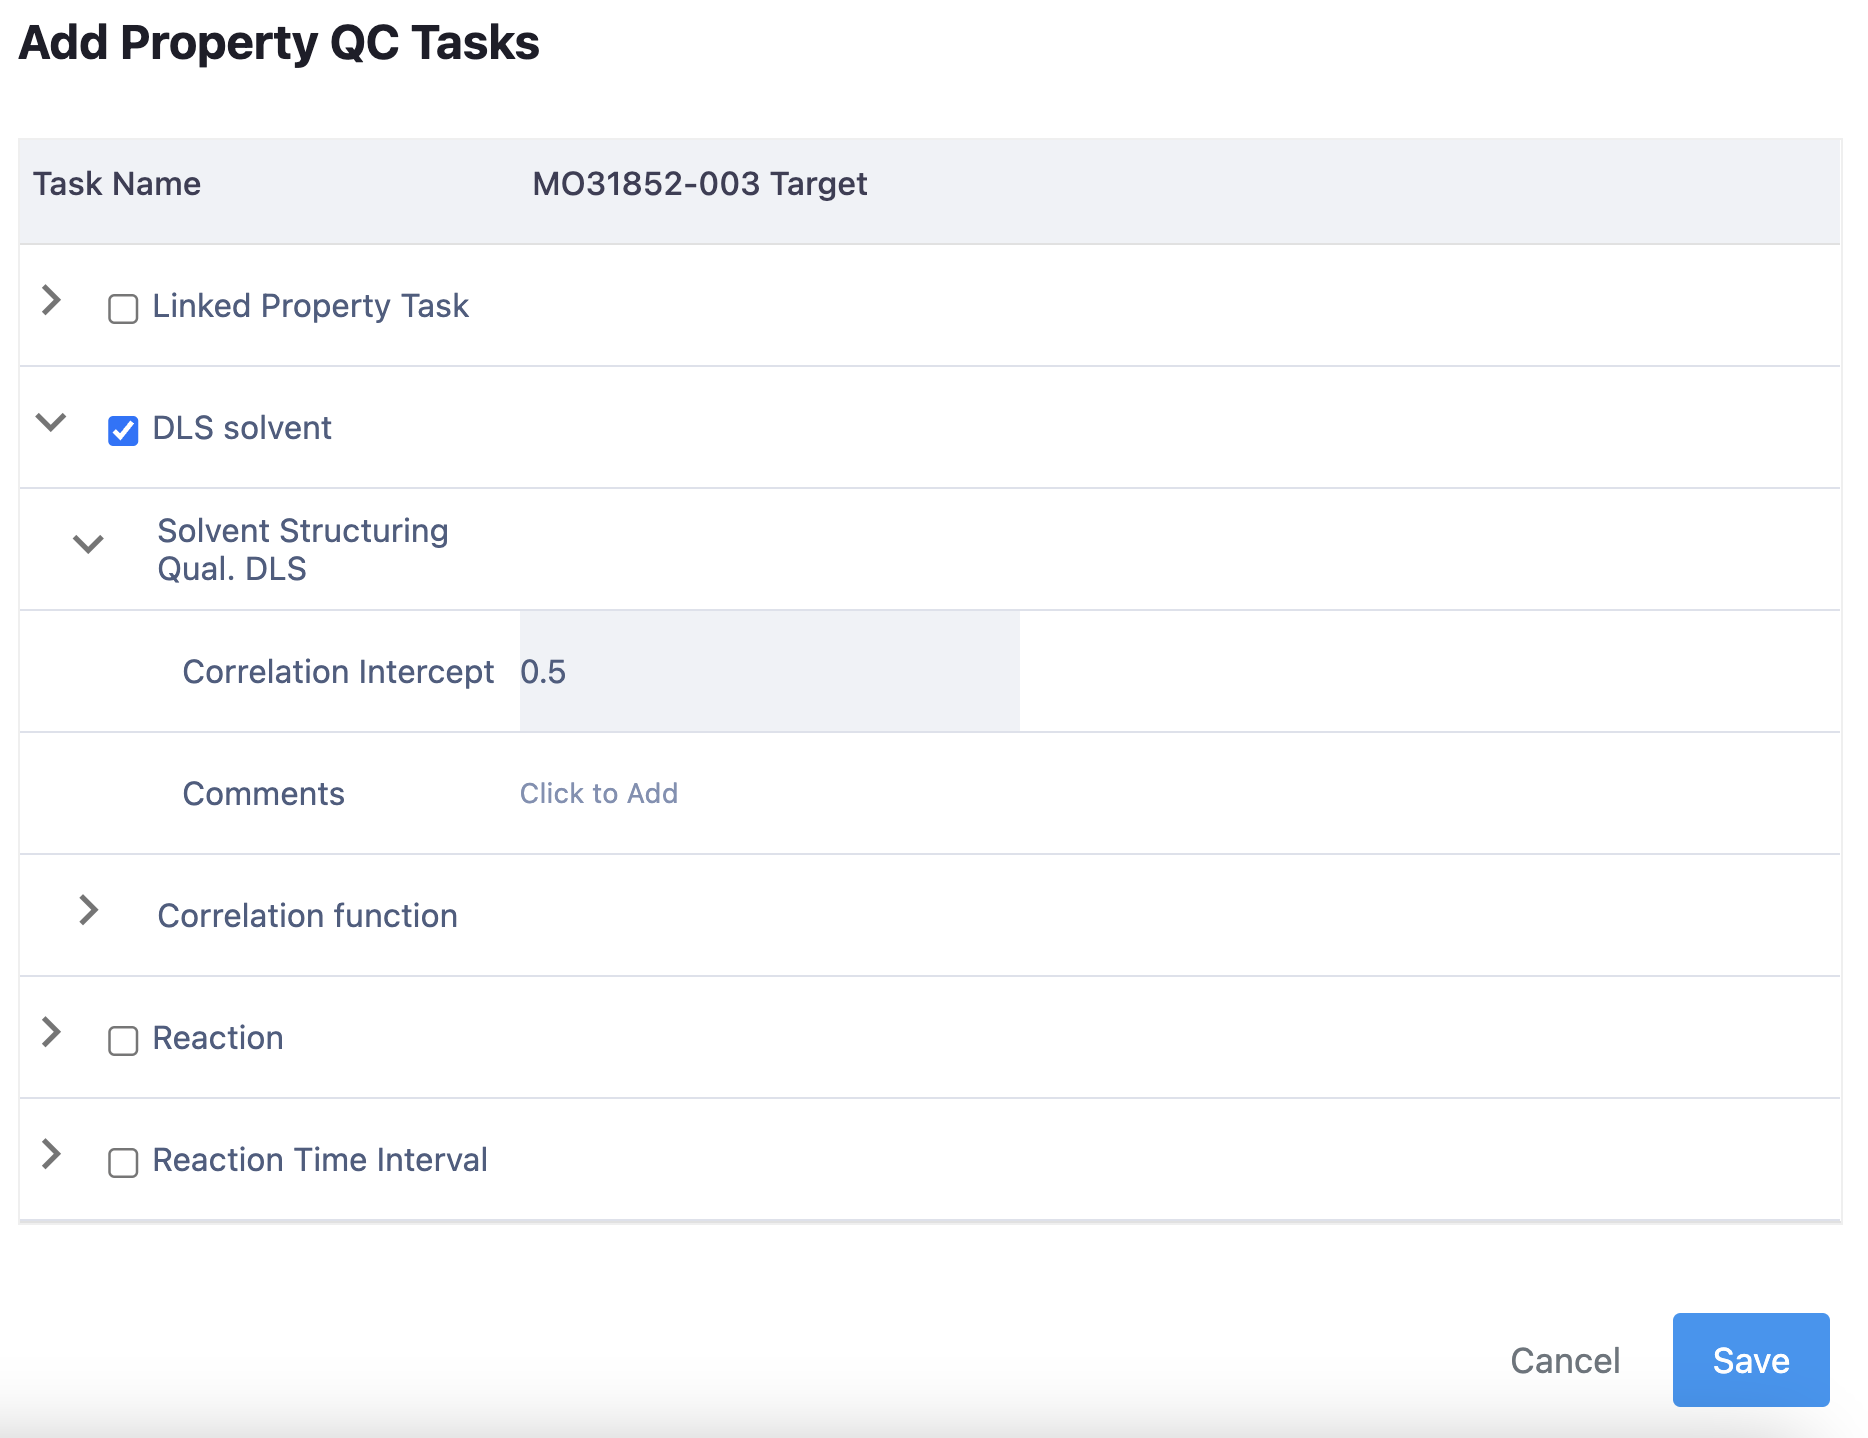Expand the Reaction Time Interval arrow
1868x1438 pixels.
coord(51,1154)
